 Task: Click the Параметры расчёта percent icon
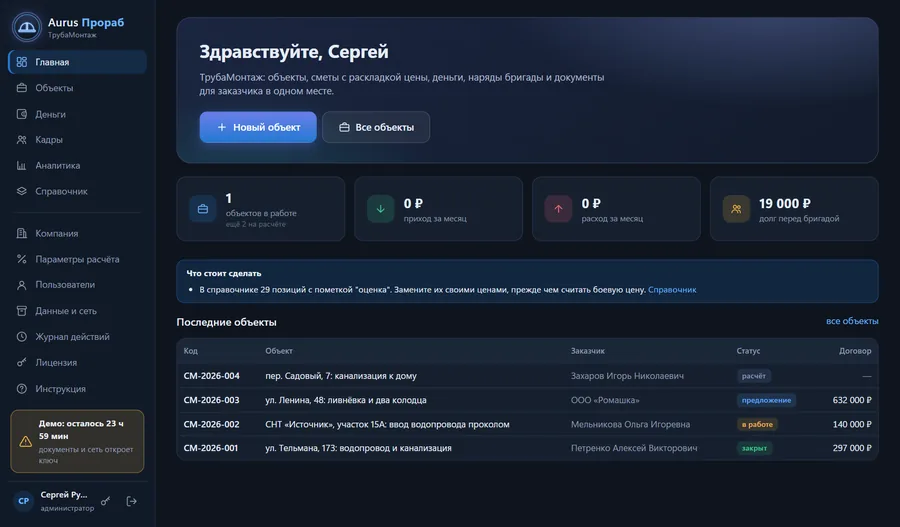22,259
